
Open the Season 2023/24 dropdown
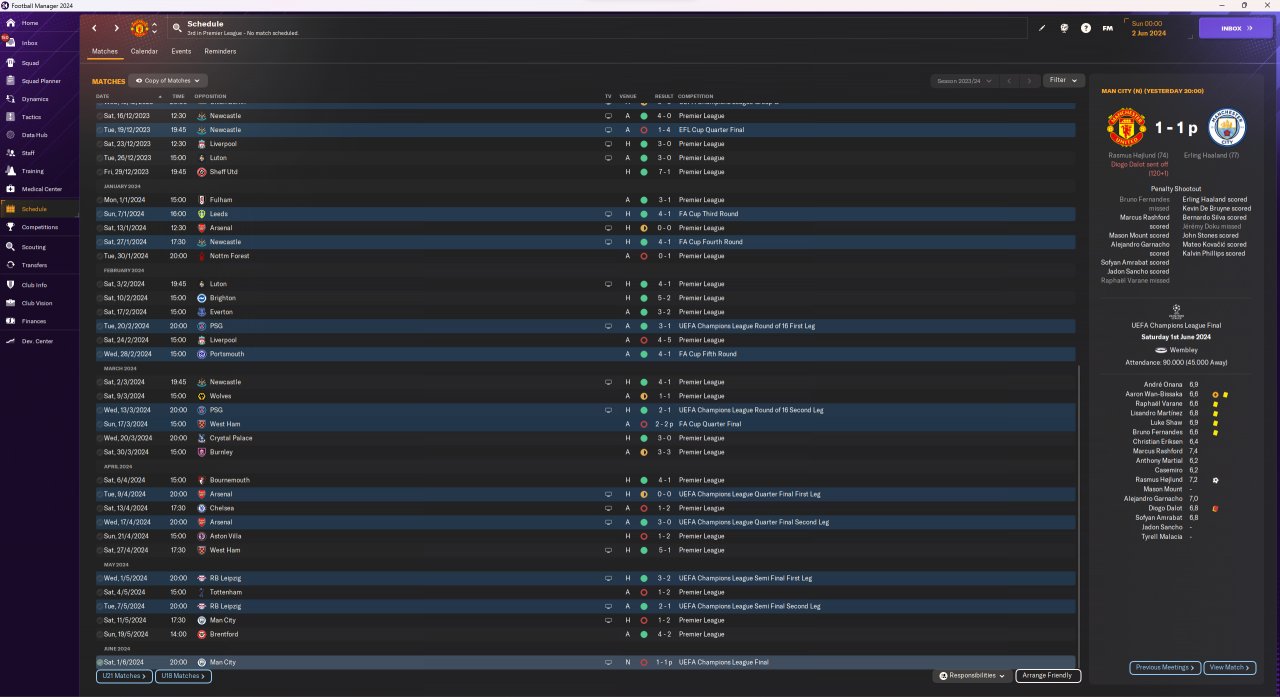(x=963, y=80)
